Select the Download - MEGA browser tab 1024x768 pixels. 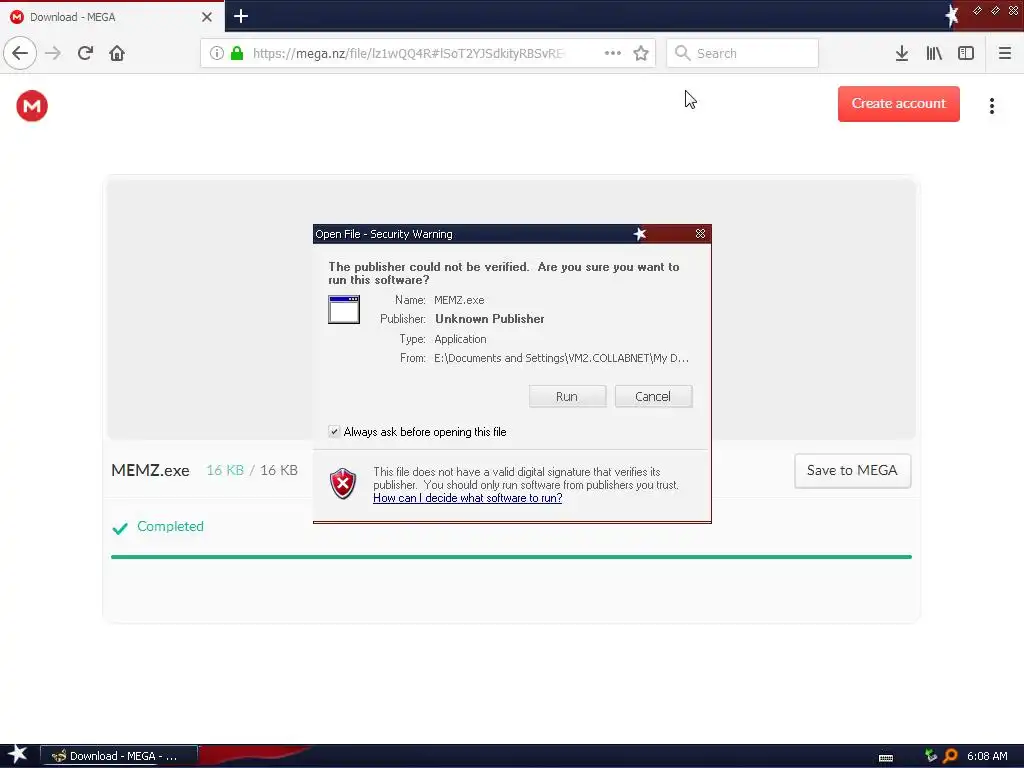112,16
